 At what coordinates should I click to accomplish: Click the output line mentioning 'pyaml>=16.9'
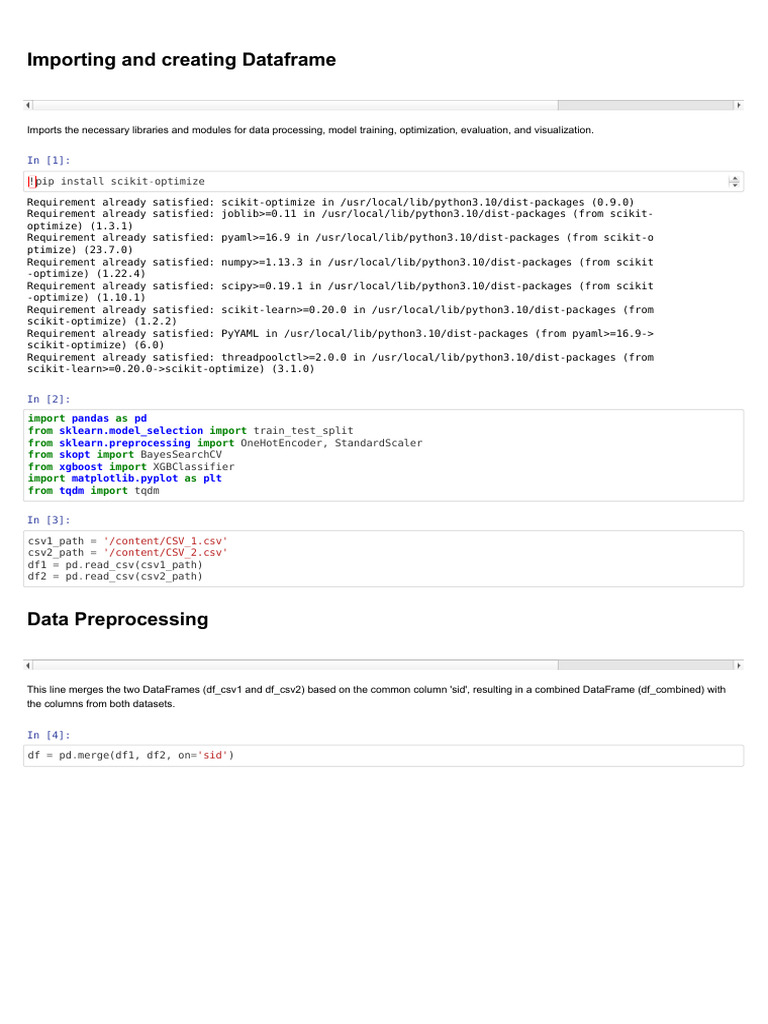click(340, 244)
